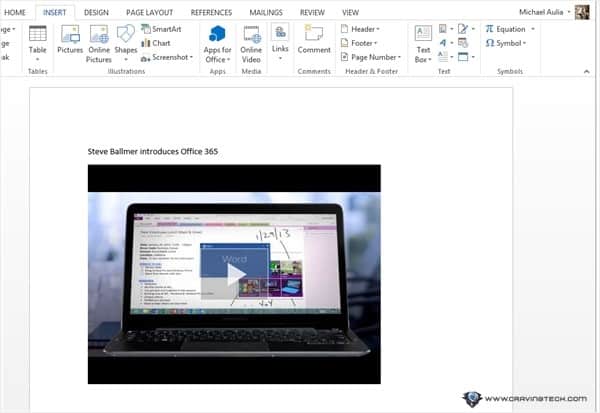Click the Text Box button
Viewport: 600px width, 413px height.
click(x=423, y=44)
